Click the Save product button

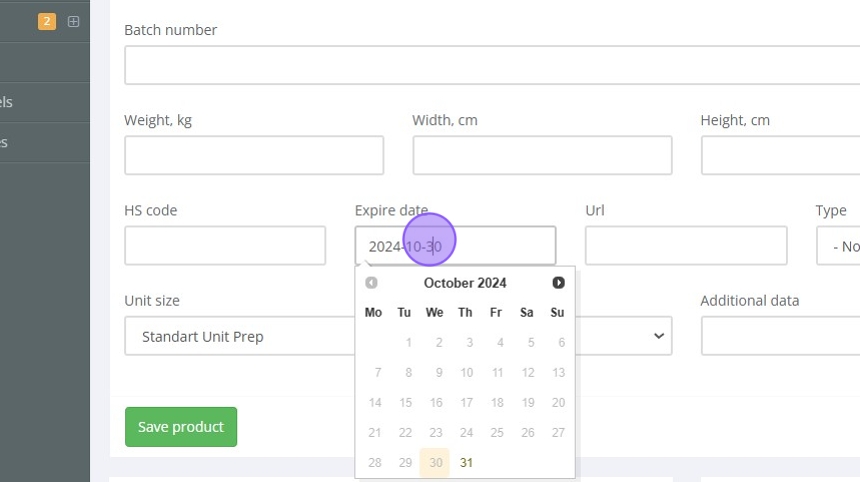(181, 427)
